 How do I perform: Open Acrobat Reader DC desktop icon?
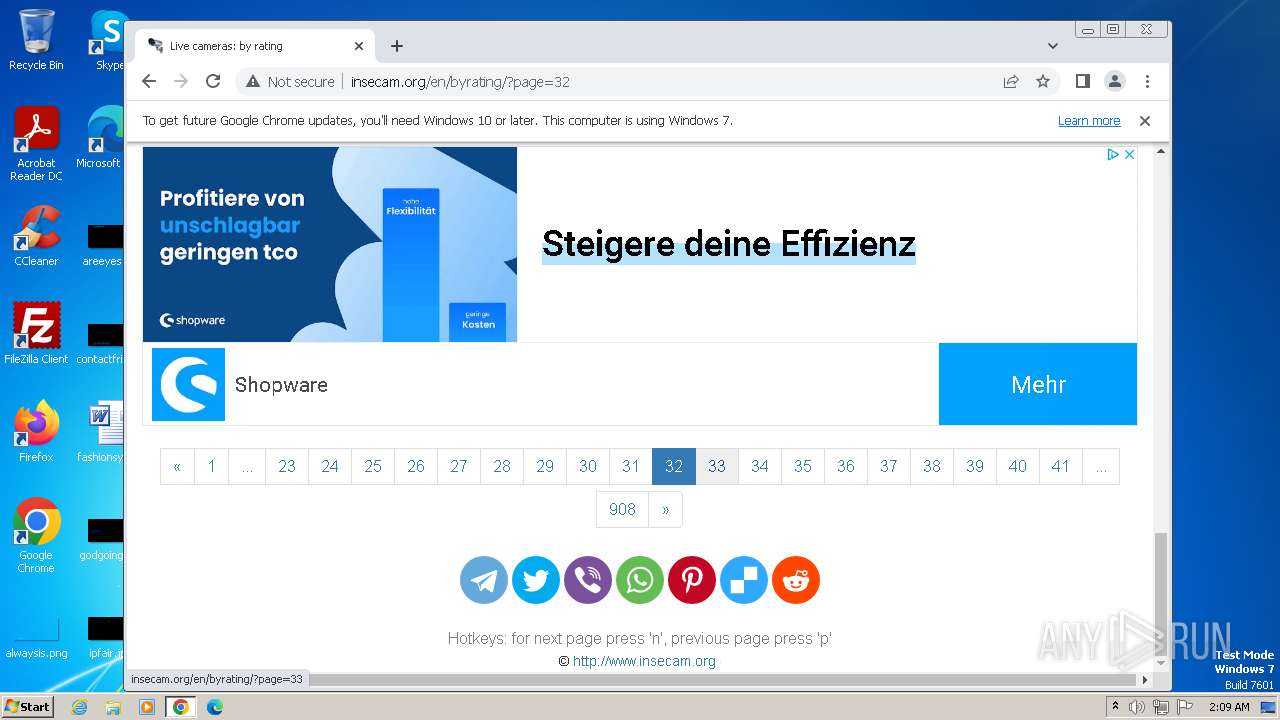click(x=36, y=145)
